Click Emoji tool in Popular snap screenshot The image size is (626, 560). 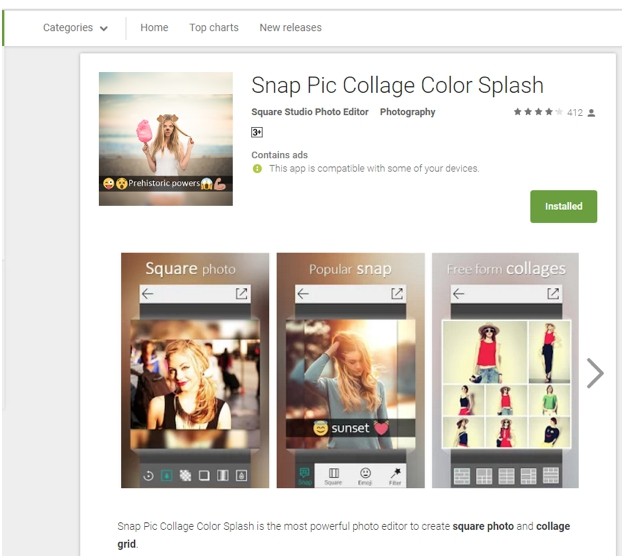[365, 474]
